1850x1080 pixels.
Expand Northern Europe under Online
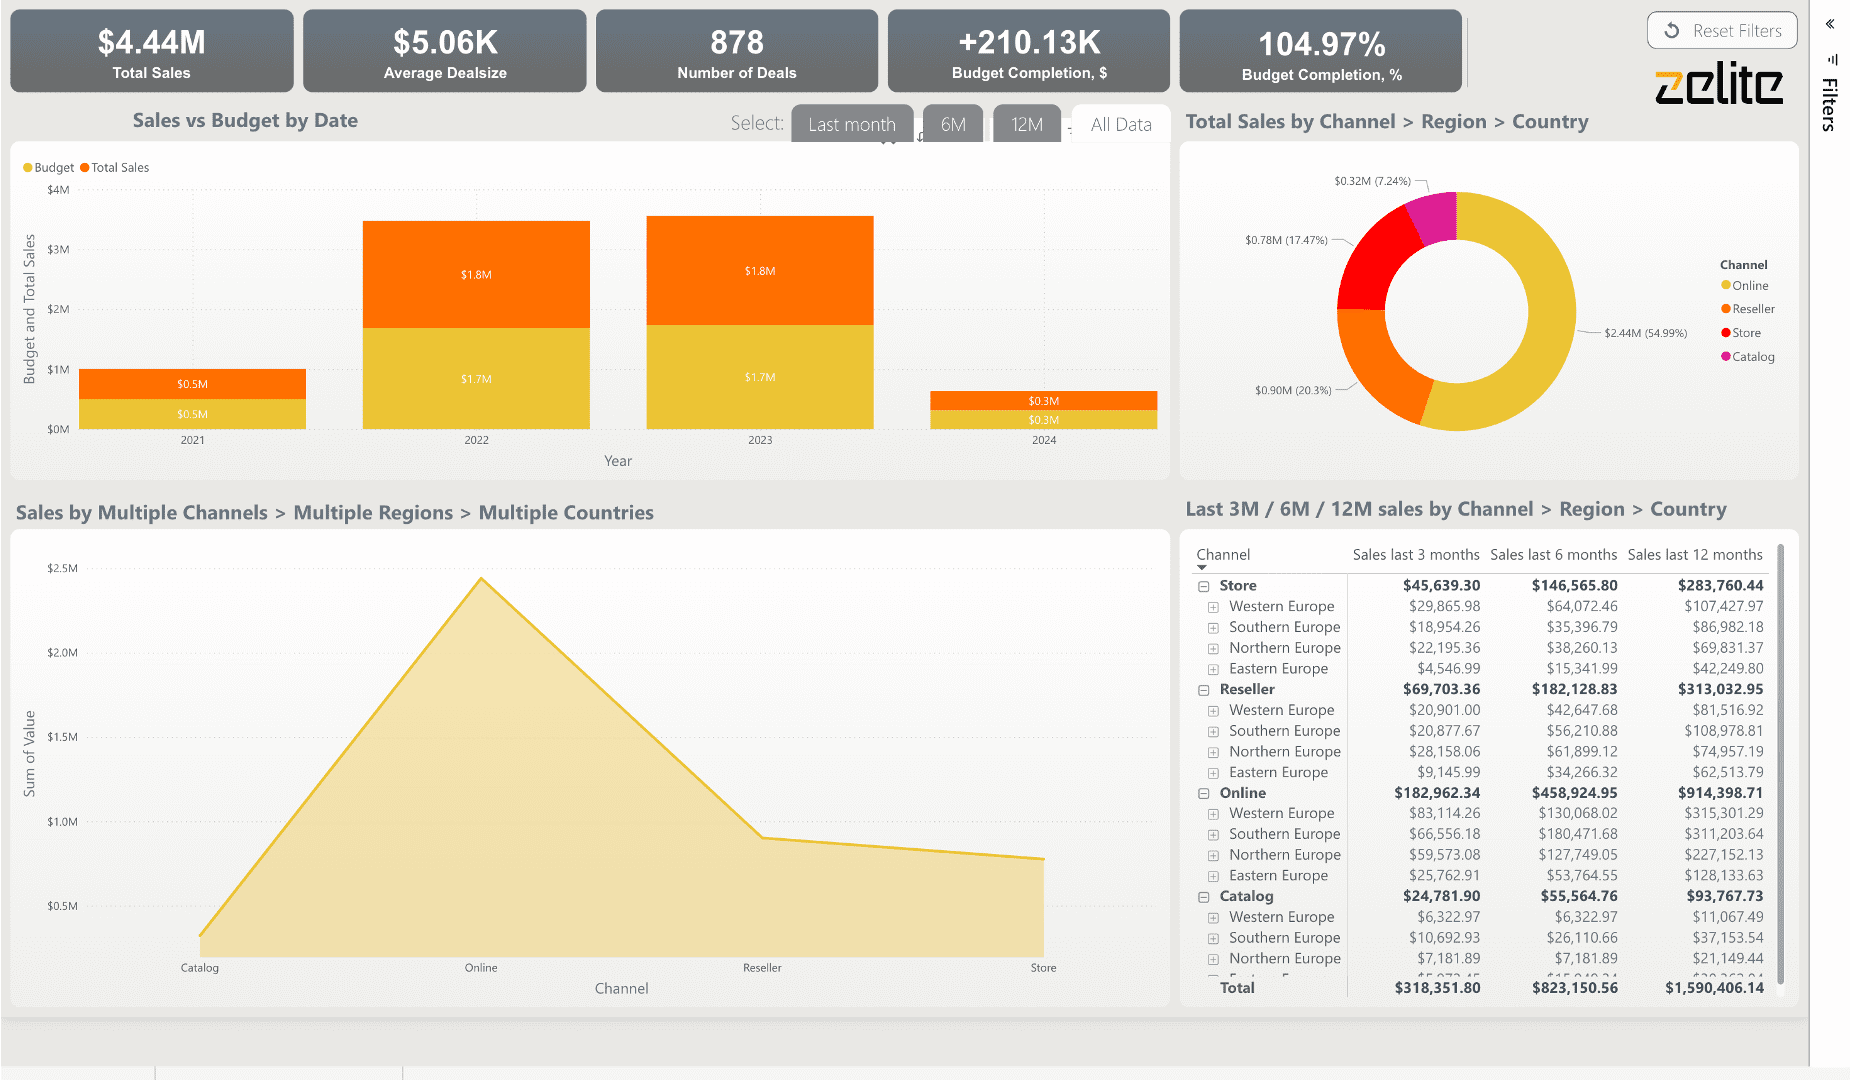click(x=1213, y=856)
